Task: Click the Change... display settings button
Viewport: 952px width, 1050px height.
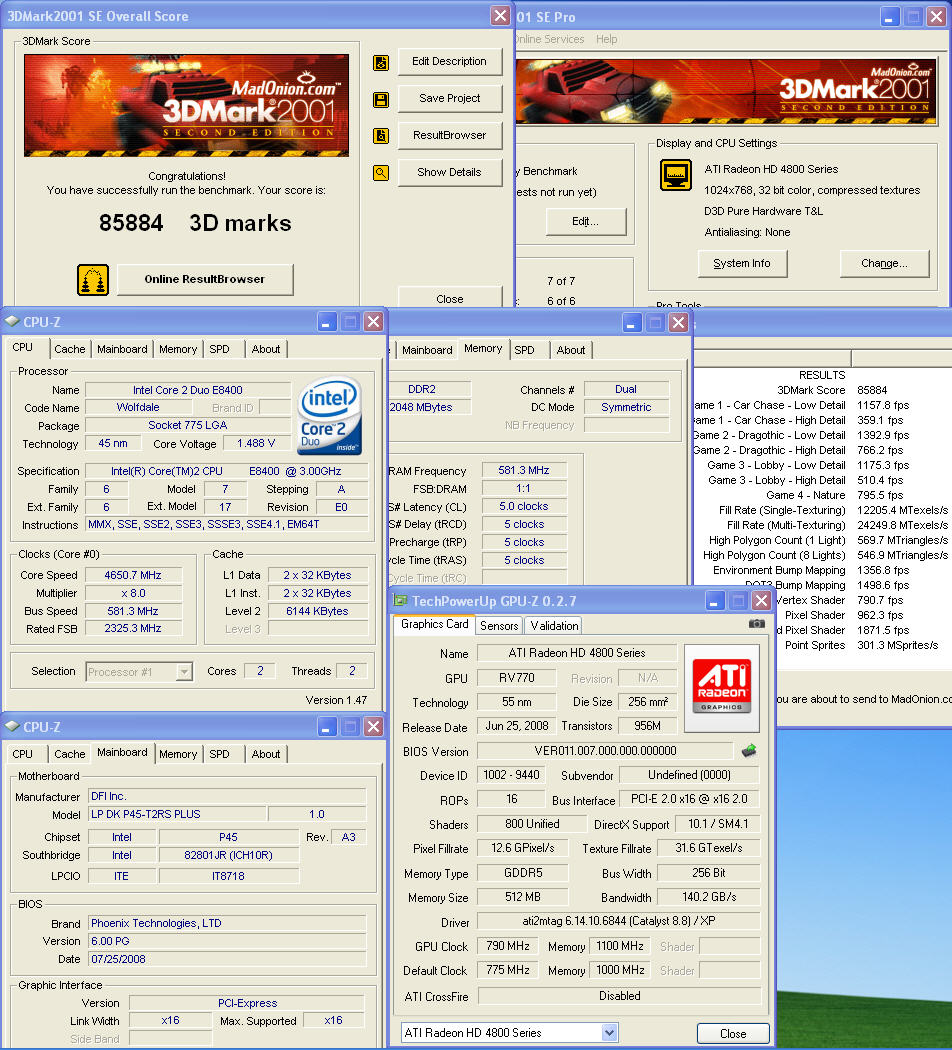Action: tap(884, 263)
